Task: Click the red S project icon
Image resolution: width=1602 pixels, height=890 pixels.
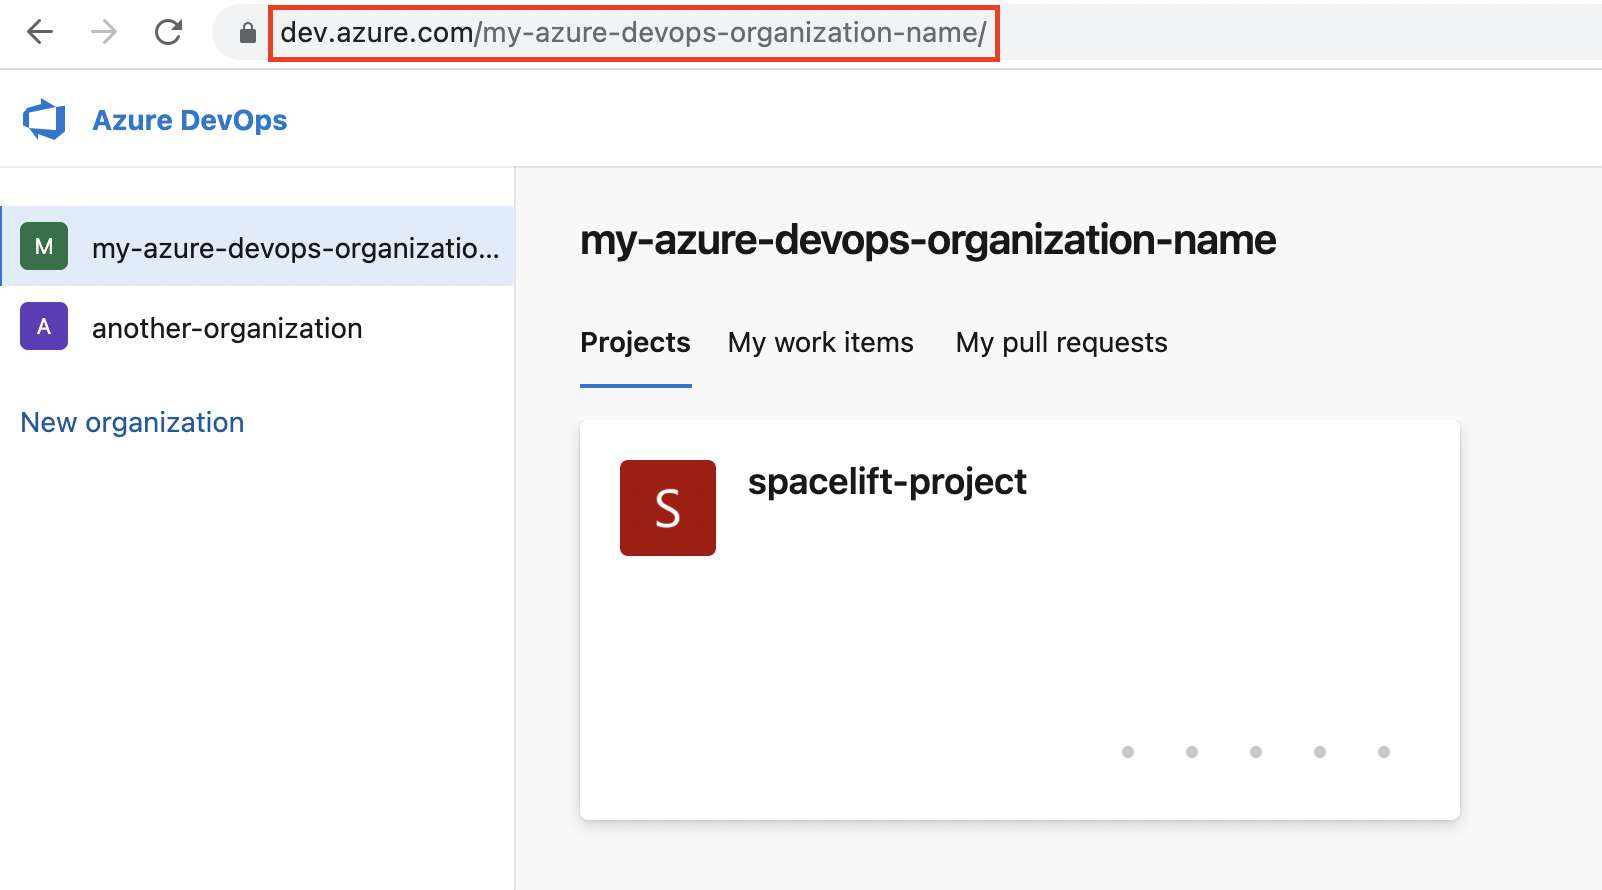Action: [x=667, y=508]
